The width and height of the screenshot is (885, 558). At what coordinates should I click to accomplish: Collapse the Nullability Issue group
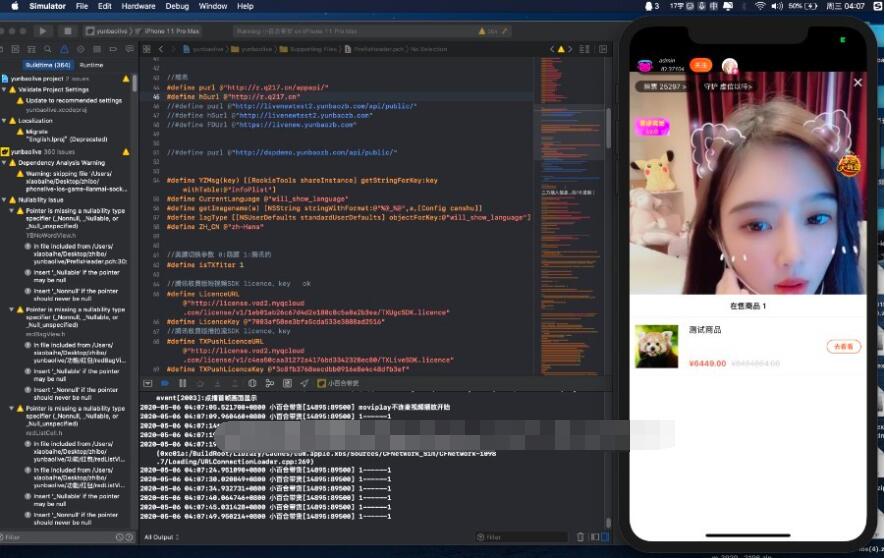coord(6,200)
